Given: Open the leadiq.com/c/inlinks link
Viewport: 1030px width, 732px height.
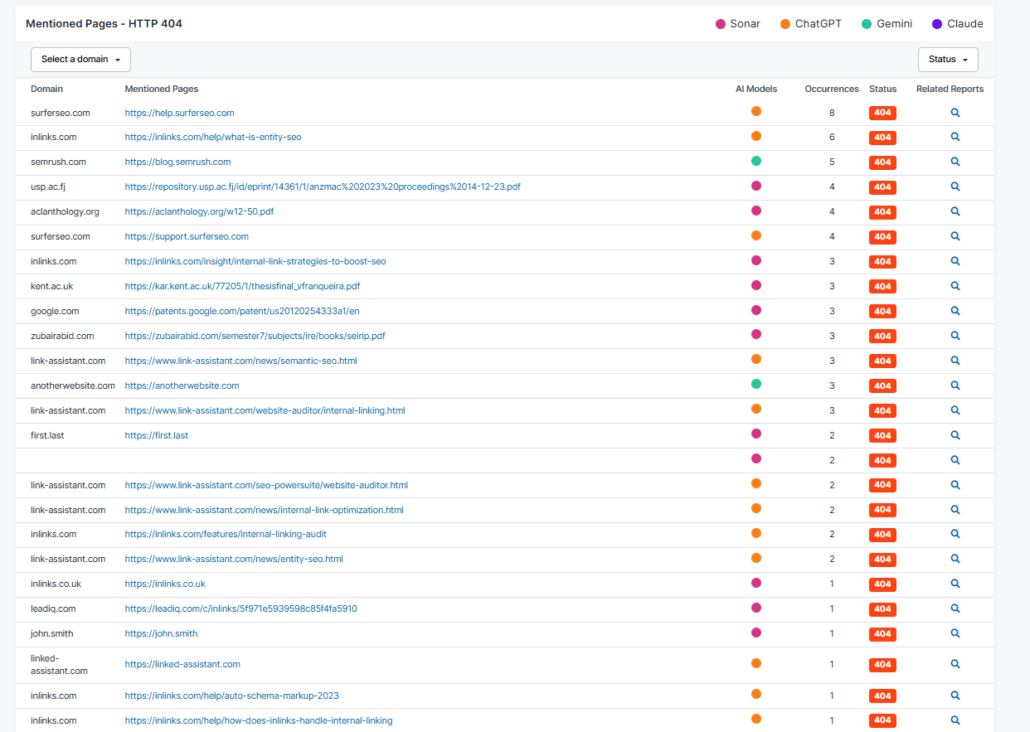Looking at the screenshot, I should [241, 609].
